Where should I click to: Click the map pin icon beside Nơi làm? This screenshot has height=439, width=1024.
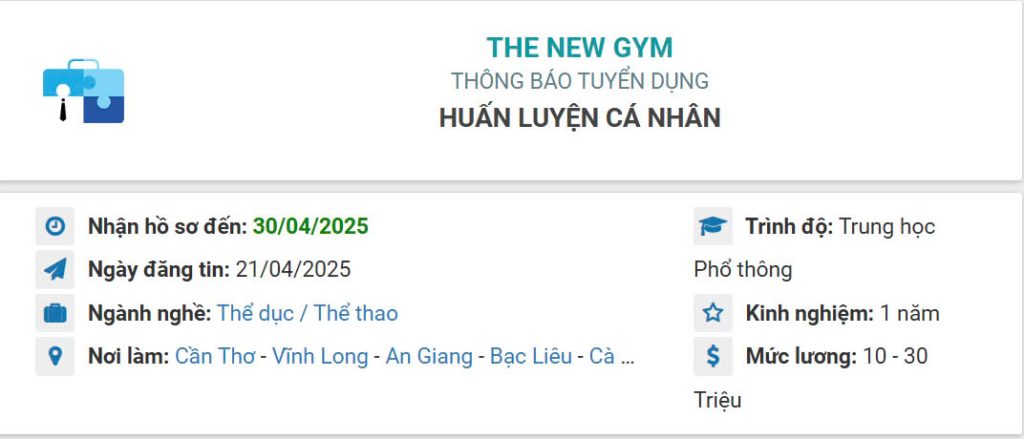[x=55, y=356]
